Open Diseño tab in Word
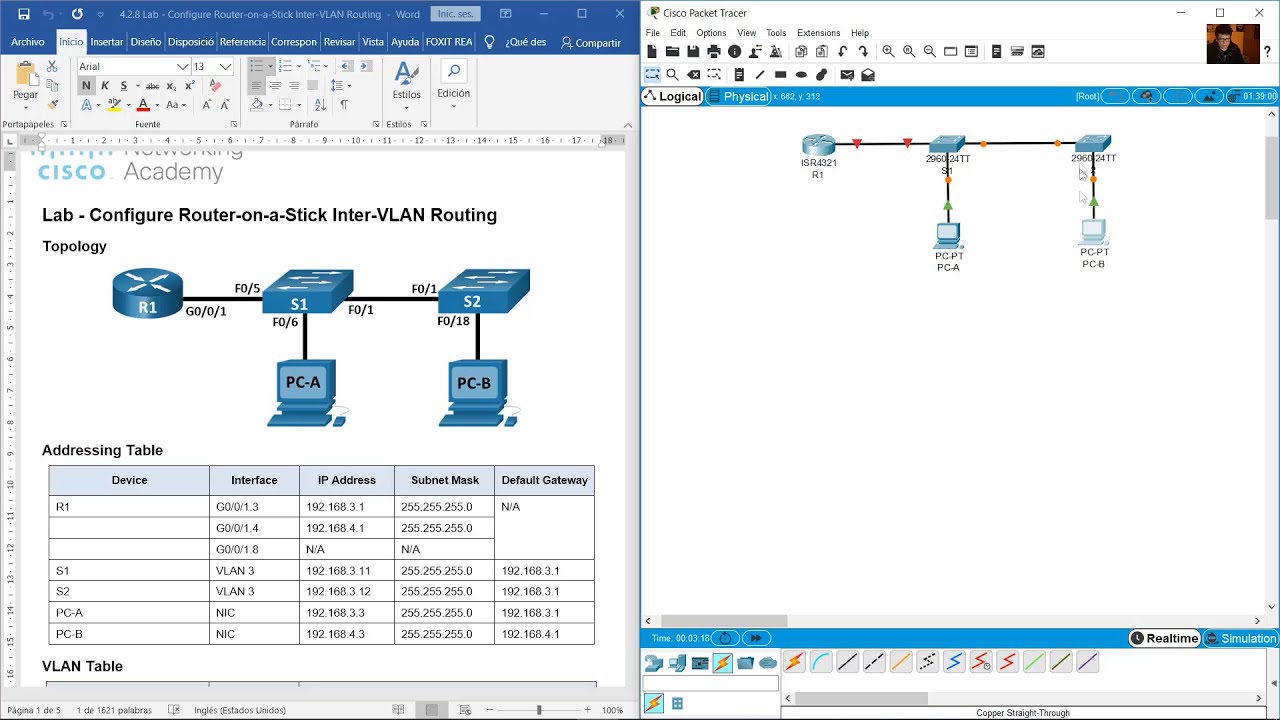1280x720 pixels. [x=145, y=42]
